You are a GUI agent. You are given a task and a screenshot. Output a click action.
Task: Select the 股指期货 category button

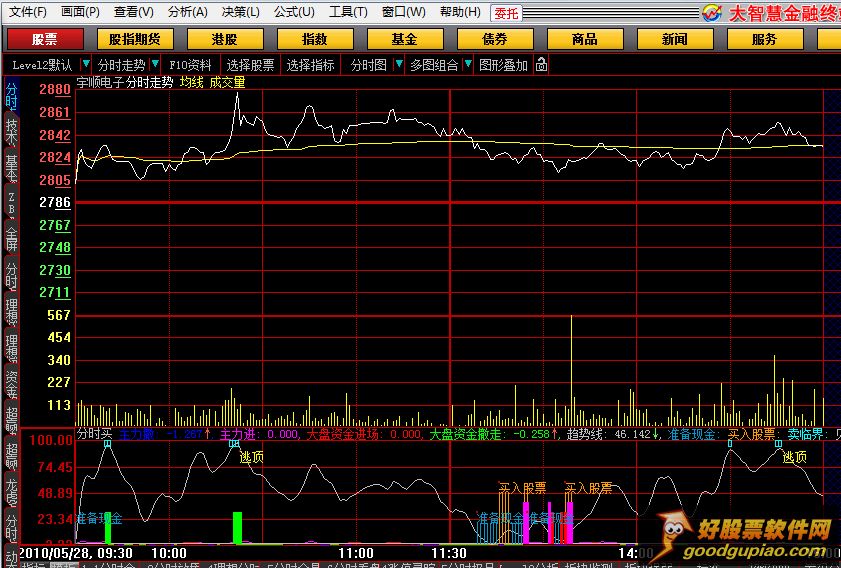pyautogui.click(x=134, y=39)
